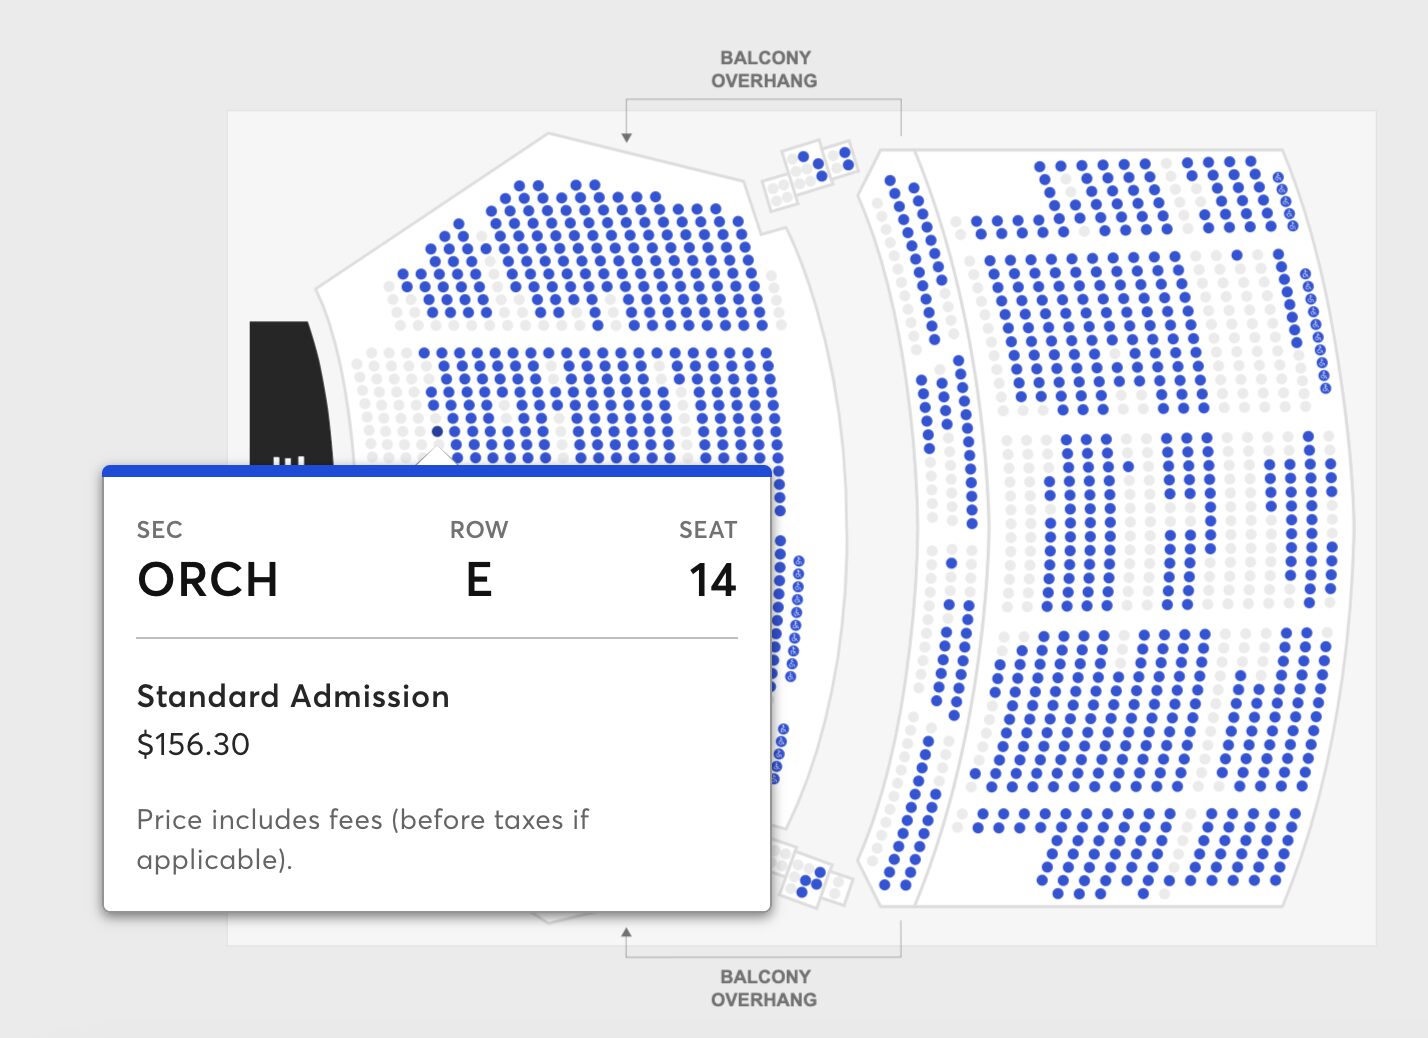Click the Standard Admission ticket type
The image size is (1428, 1038).
pos(293,696)
